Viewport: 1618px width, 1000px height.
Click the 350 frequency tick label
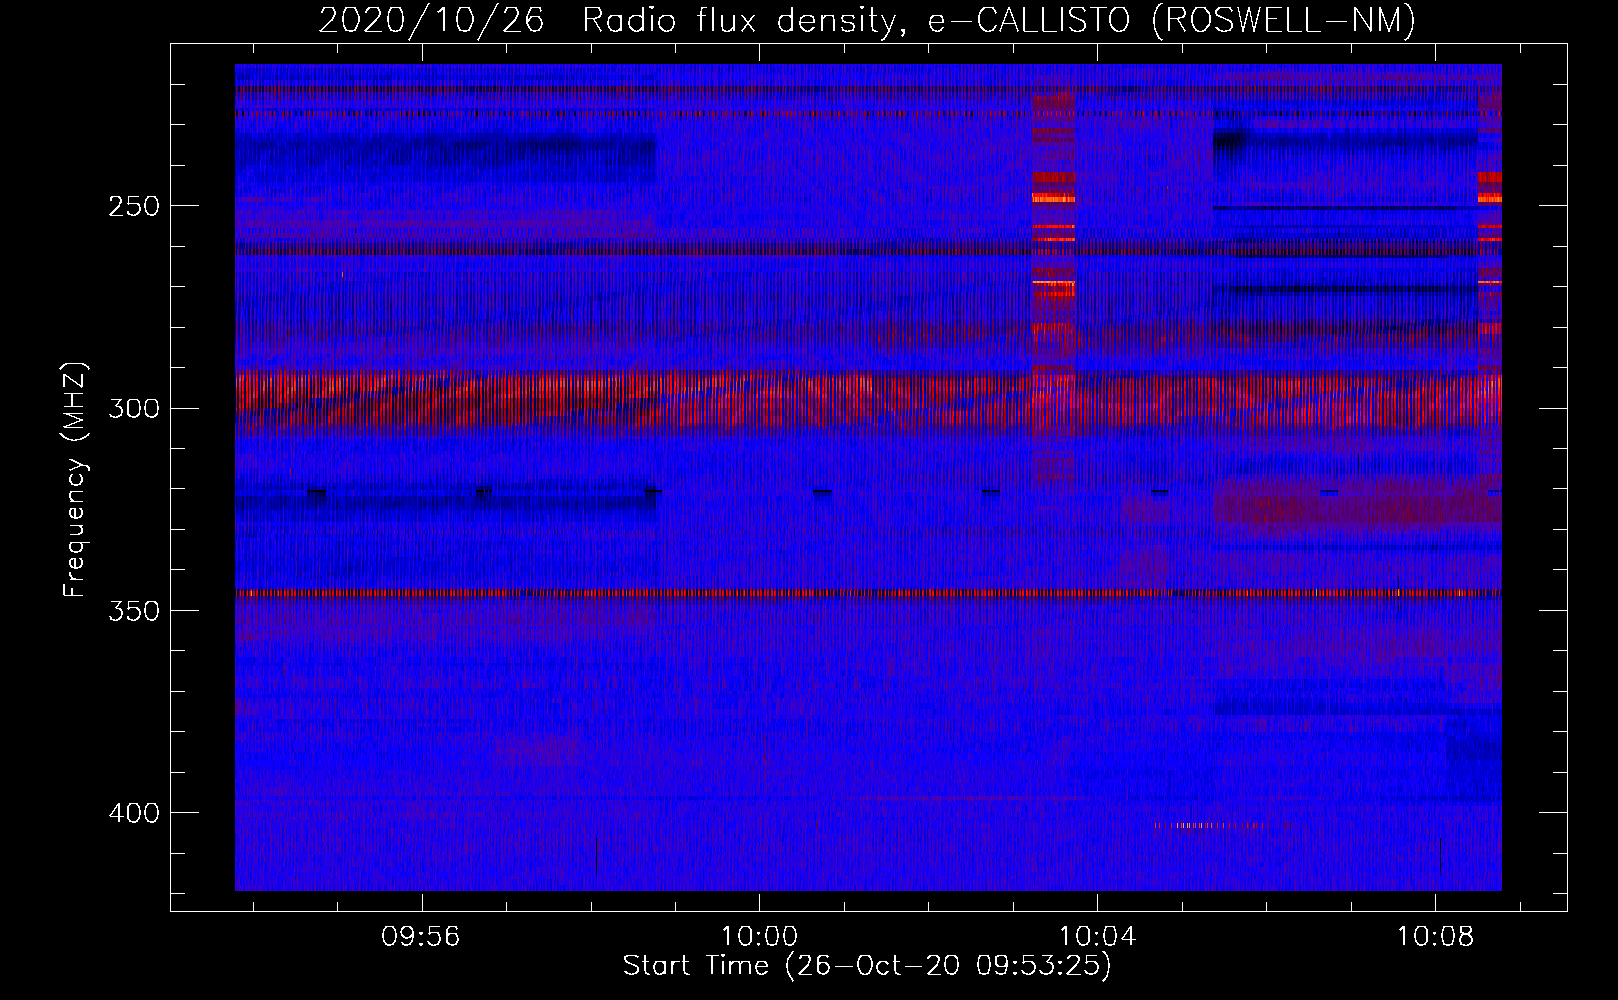click(135, 610)
